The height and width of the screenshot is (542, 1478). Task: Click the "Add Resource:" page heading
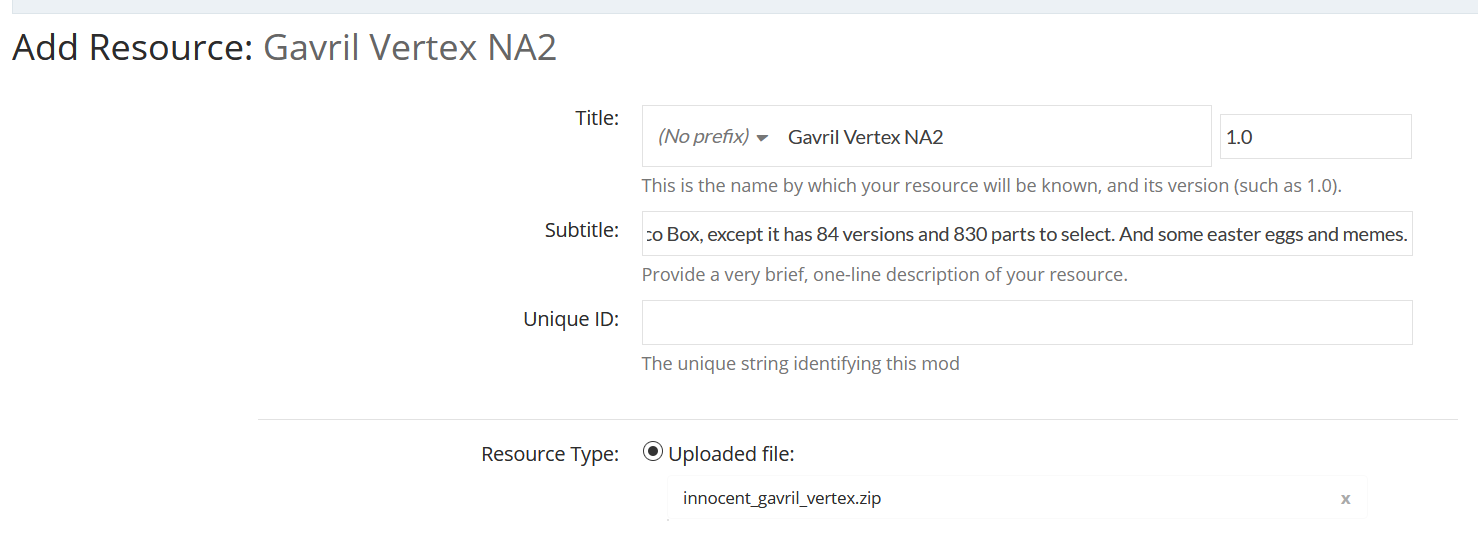pyautogui.click(x=132, y=48)
